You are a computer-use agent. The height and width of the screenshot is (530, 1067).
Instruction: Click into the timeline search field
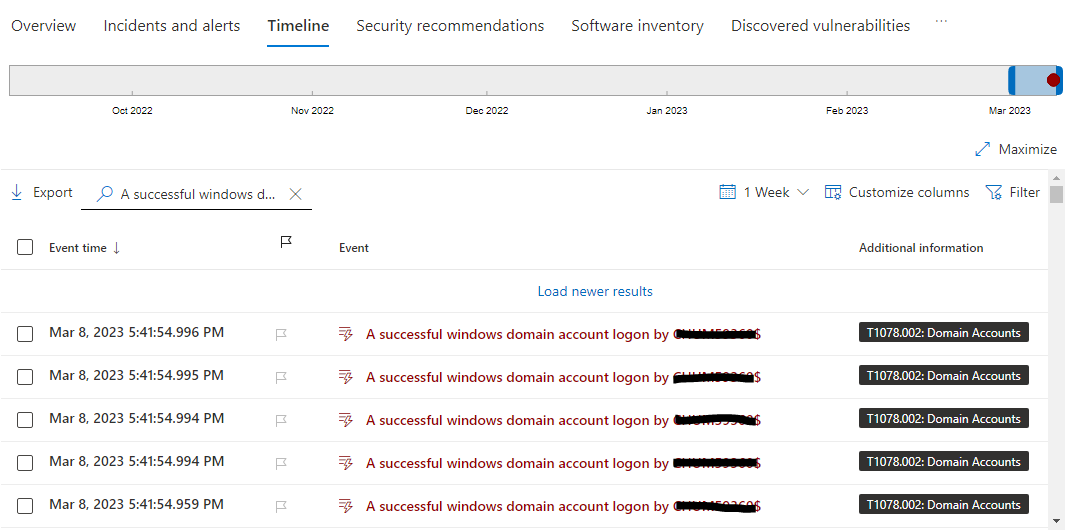(x=198, y=194)
